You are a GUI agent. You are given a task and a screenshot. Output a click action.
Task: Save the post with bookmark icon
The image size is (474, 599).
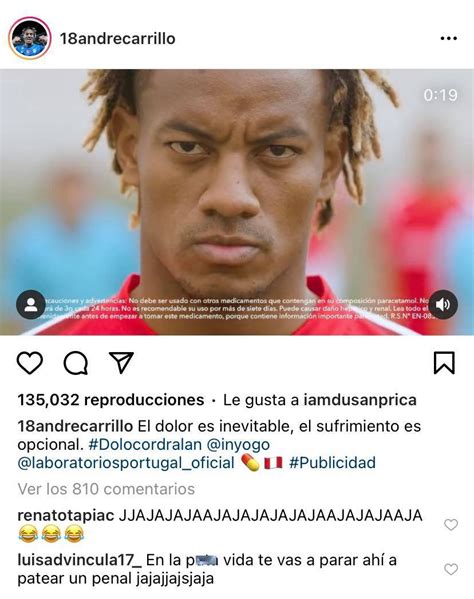pyautogui.click(x=444, y=363)
